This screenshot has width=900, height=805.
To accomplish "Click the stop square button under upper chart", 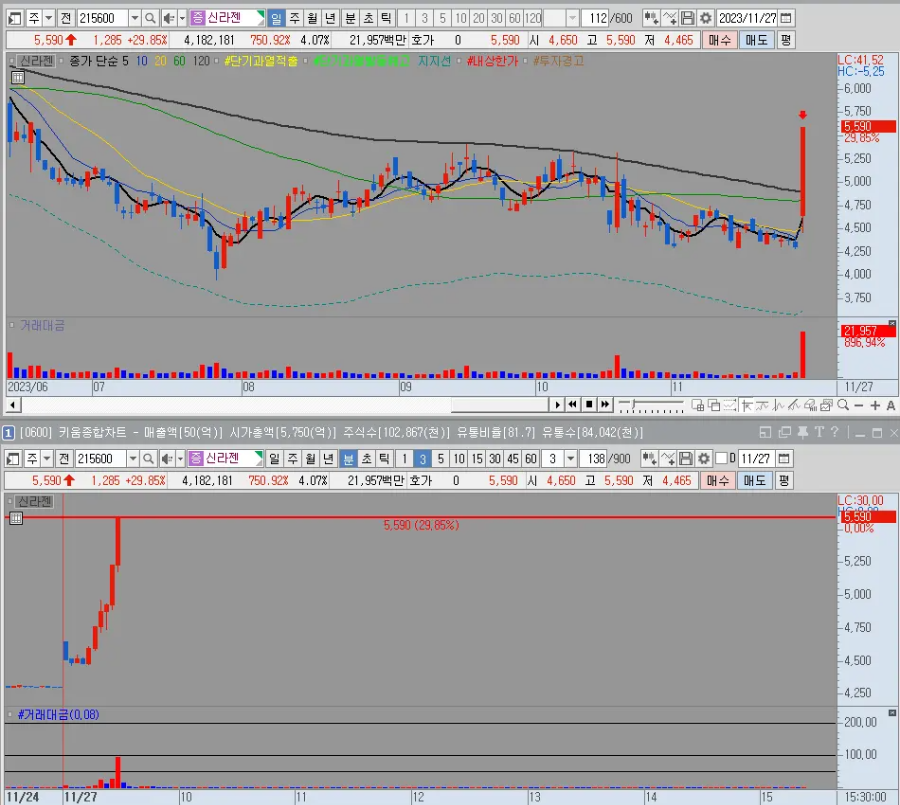I will tap(589, 405).
